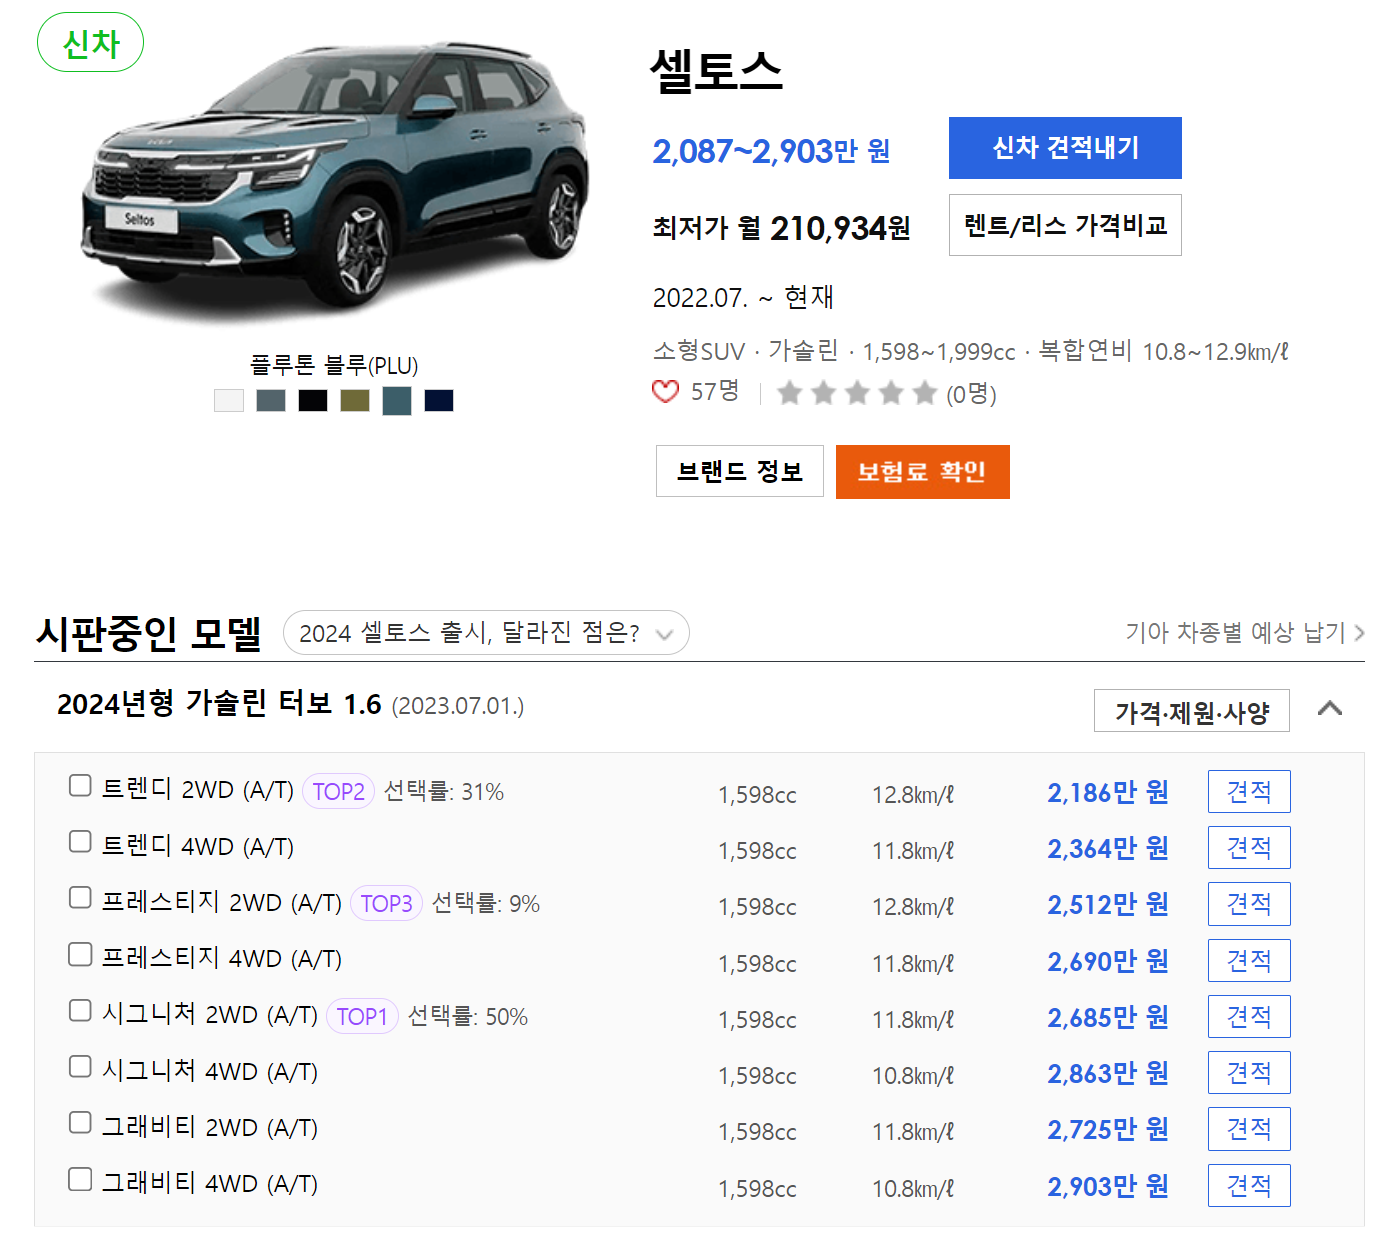Click 보험료 확인 button
Screen dimensions: 1397x1234
pyautogui.click(x=923, y=471)
